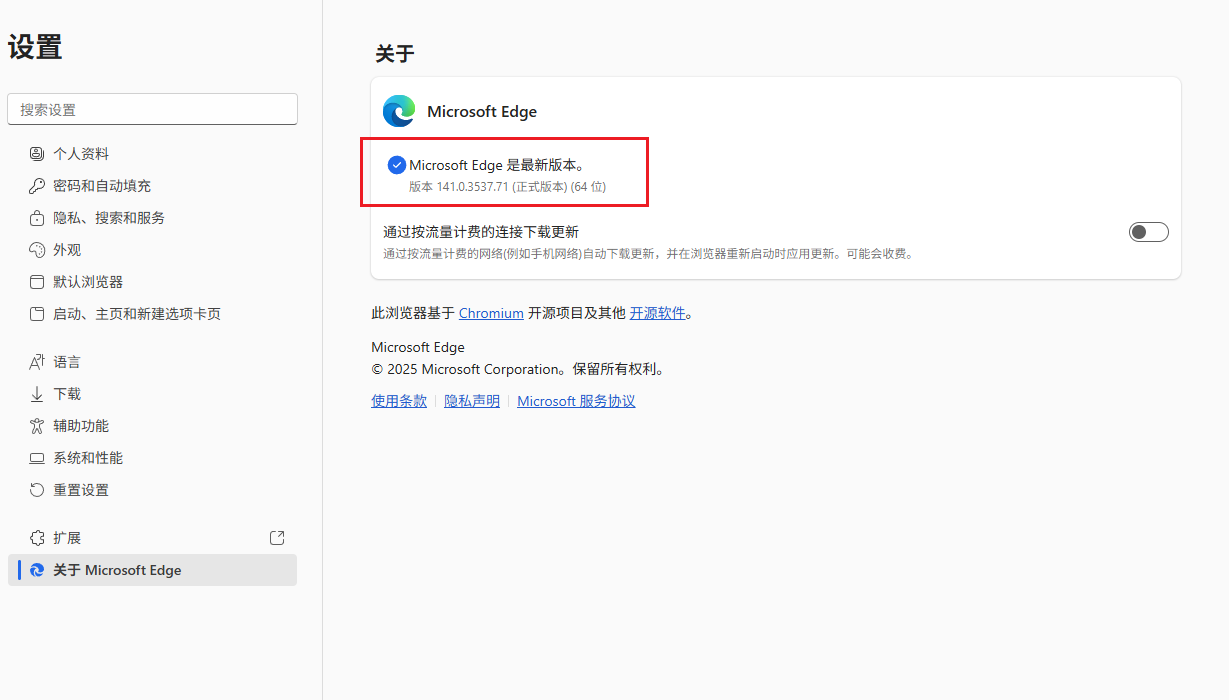Click the Microsoft Edge logo in the 关于 card
The width and height of the screenshot is (1229, 700).
click(x=399, y=111)
